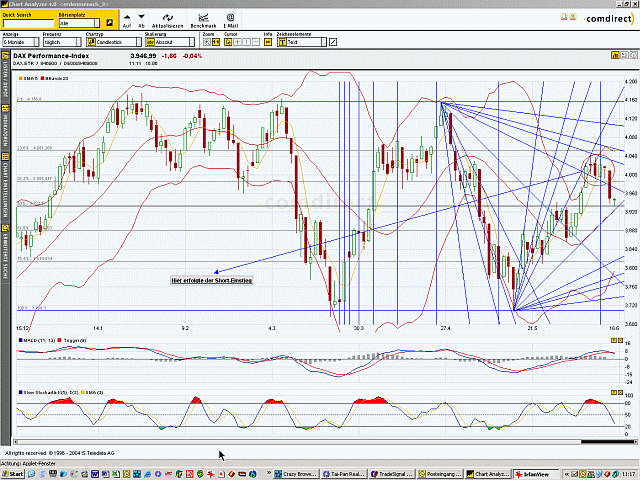640x480 pixels.
Task: Open the Erweiterte Suche vertical sidebar tab
Action: 5,251
